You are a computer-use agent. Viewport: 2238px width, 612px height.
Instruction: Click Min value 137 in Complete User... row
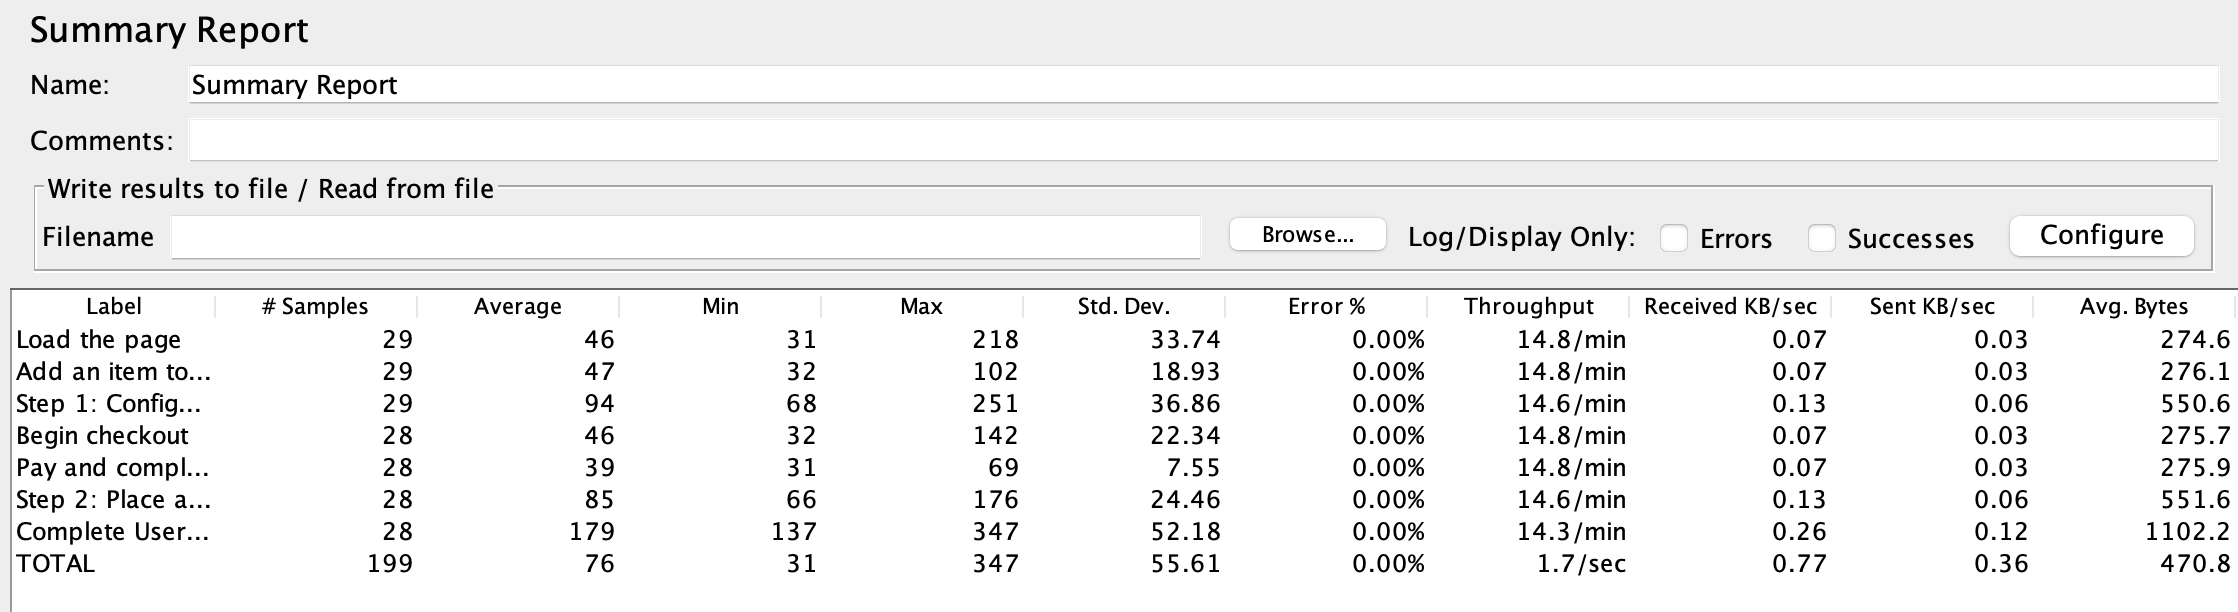click(x=794, y=532)
